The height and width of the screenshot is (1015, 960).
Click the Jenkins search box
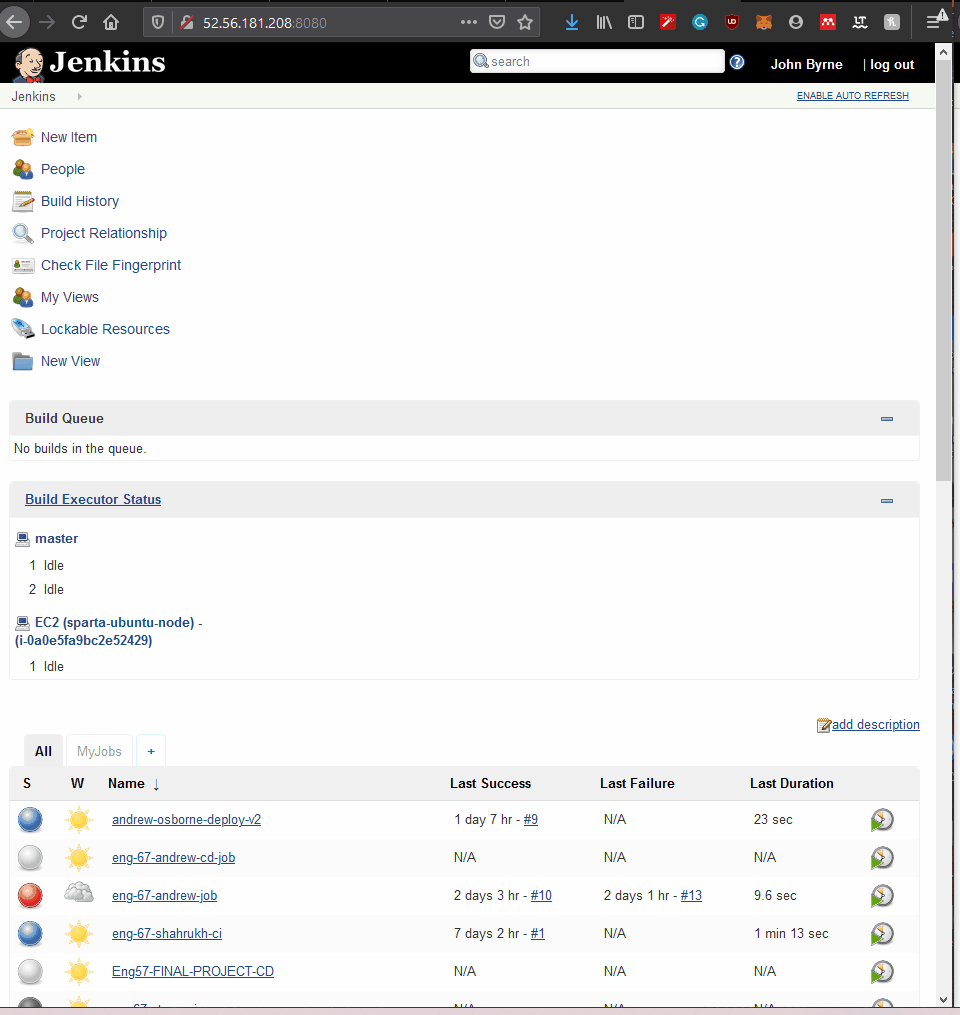597,61
